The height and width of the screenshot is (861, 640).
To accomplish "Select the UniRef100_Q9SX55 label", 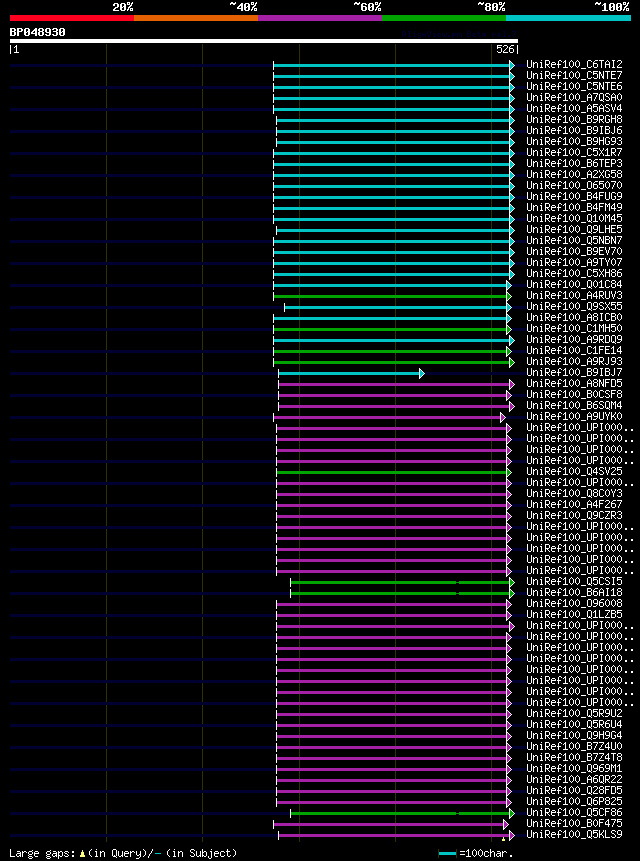I will 574,306.
